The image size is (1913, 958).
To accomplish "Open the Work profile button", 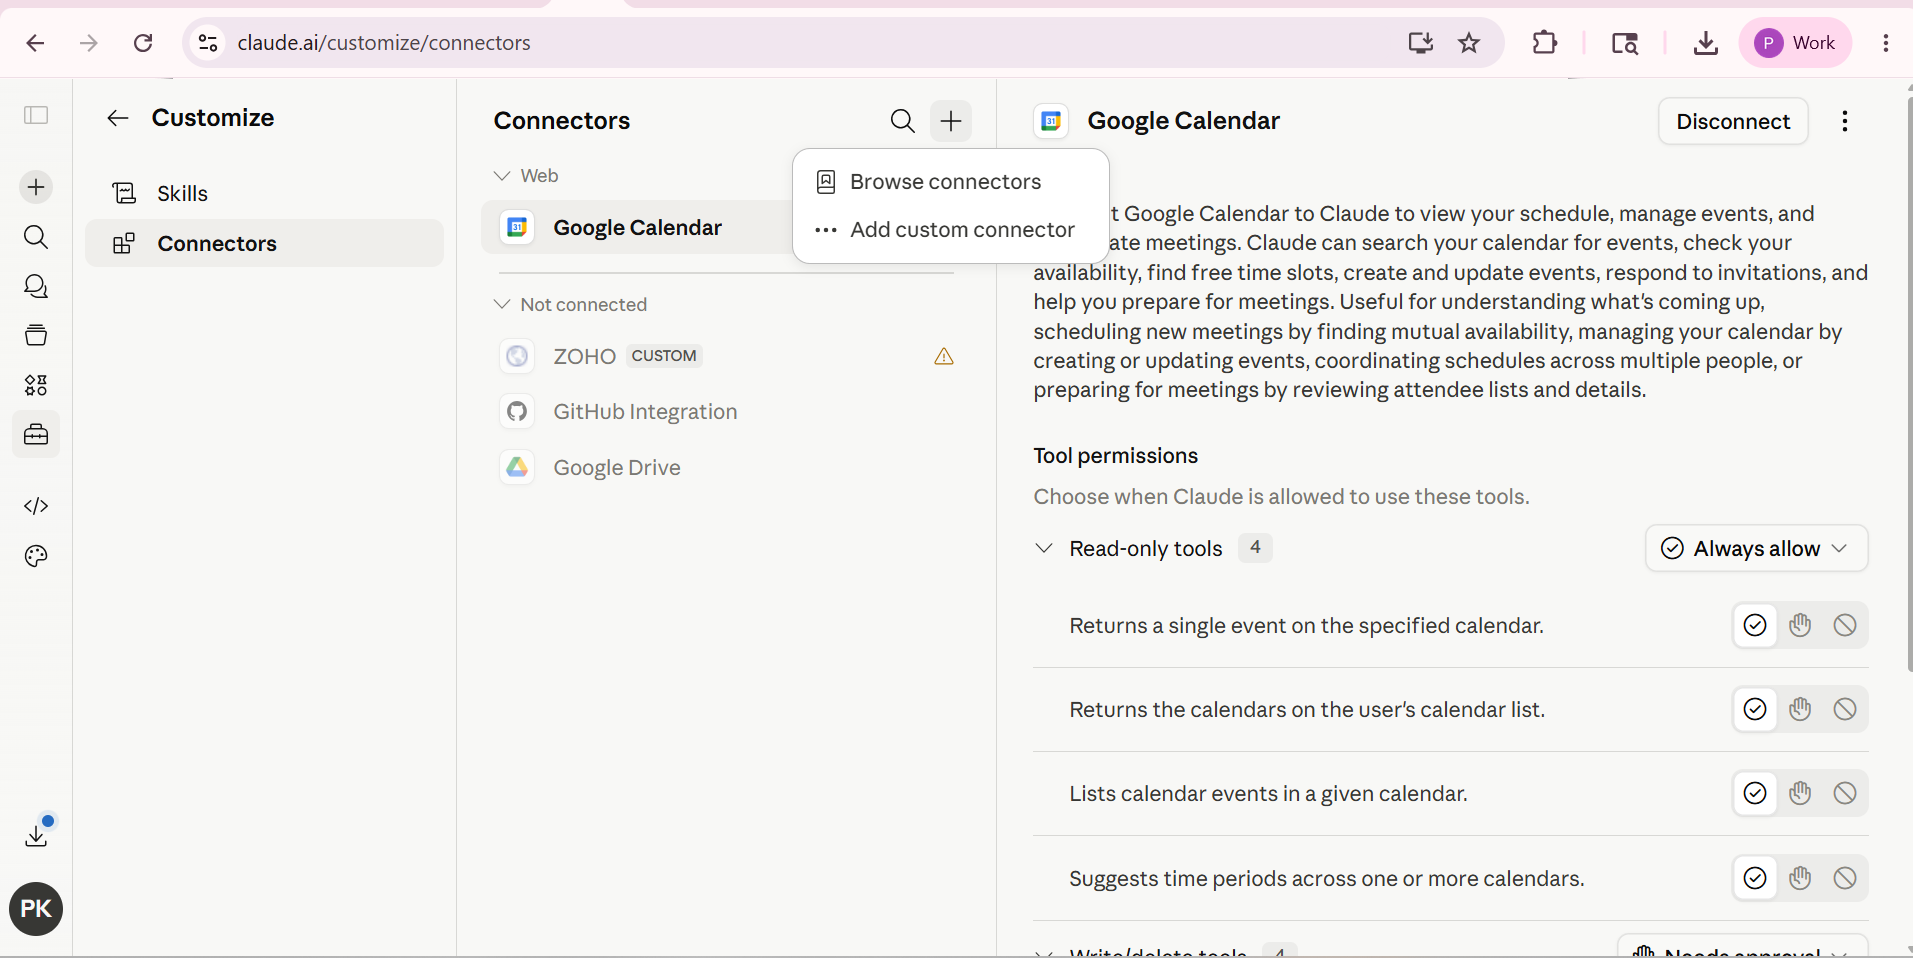I will (x=1796, y=43).
